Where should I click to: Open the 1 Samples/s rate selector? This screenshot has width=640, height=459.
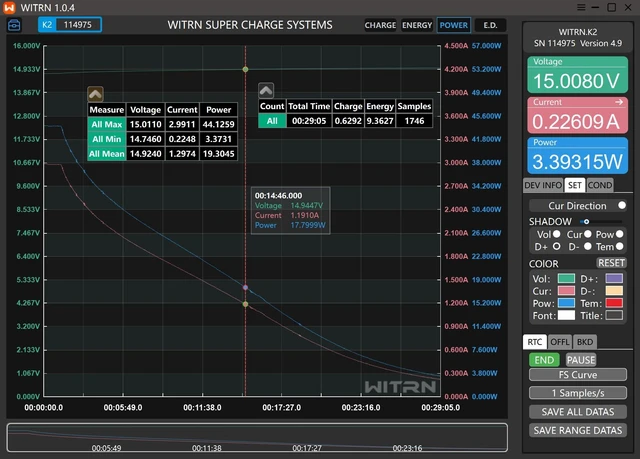578,393
